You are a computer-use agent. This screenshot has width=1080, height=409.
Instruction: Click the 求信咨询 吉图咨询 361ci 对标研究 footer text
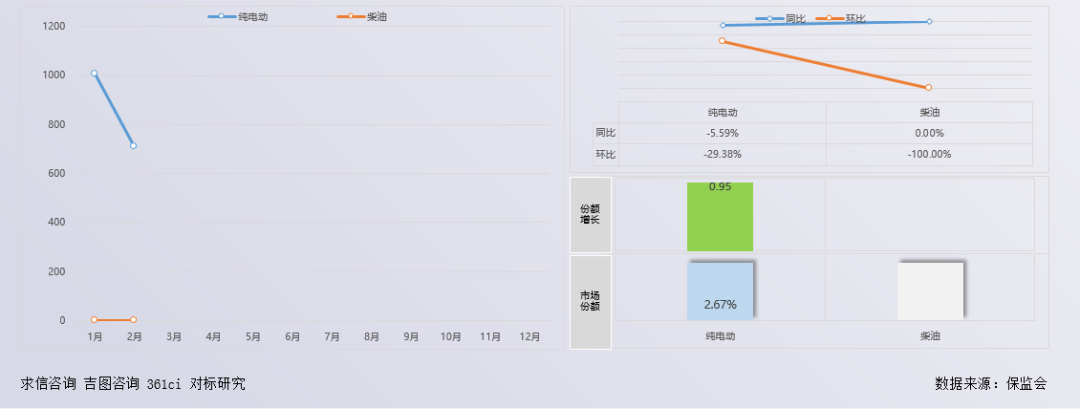point(133,383)
